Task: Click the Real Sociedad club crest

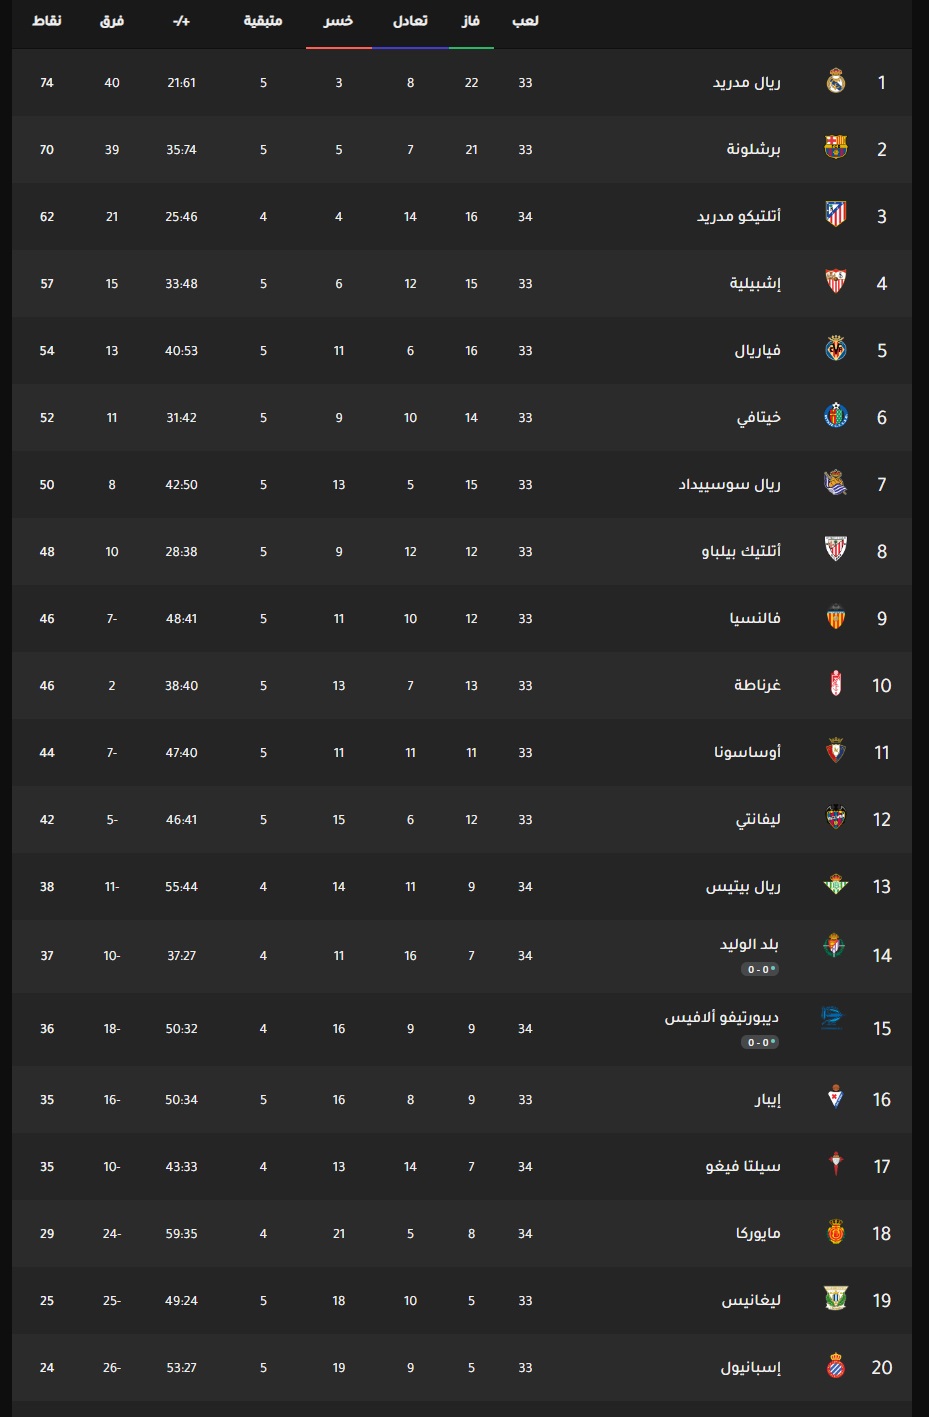Action: pos(836,484)
